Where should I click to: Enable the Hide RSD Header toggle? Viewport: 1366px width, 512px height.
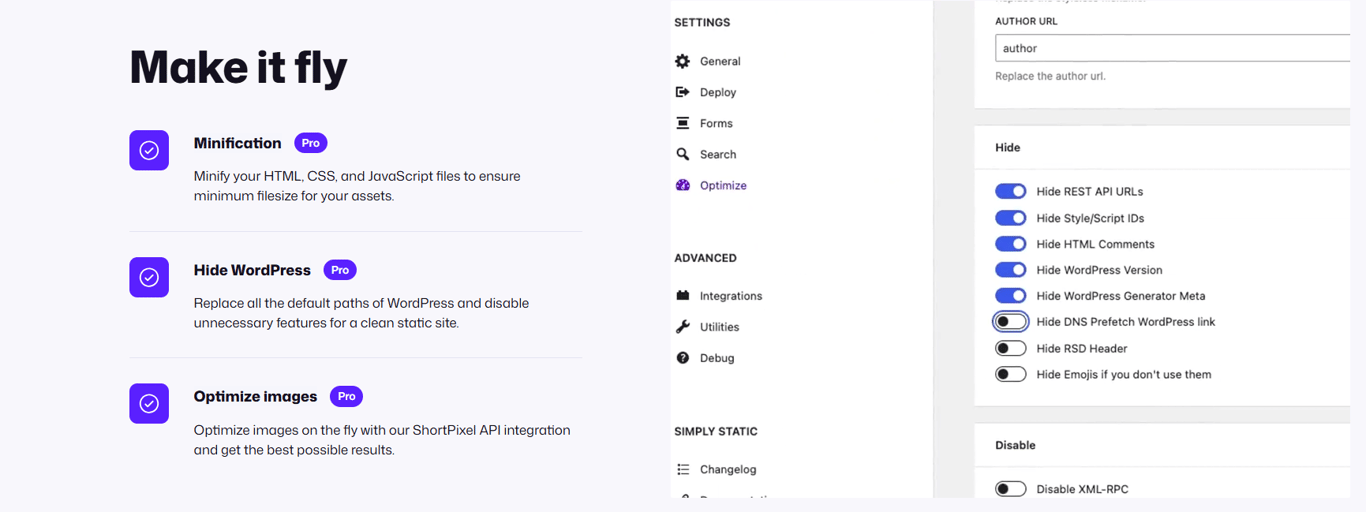(1010, 348)
